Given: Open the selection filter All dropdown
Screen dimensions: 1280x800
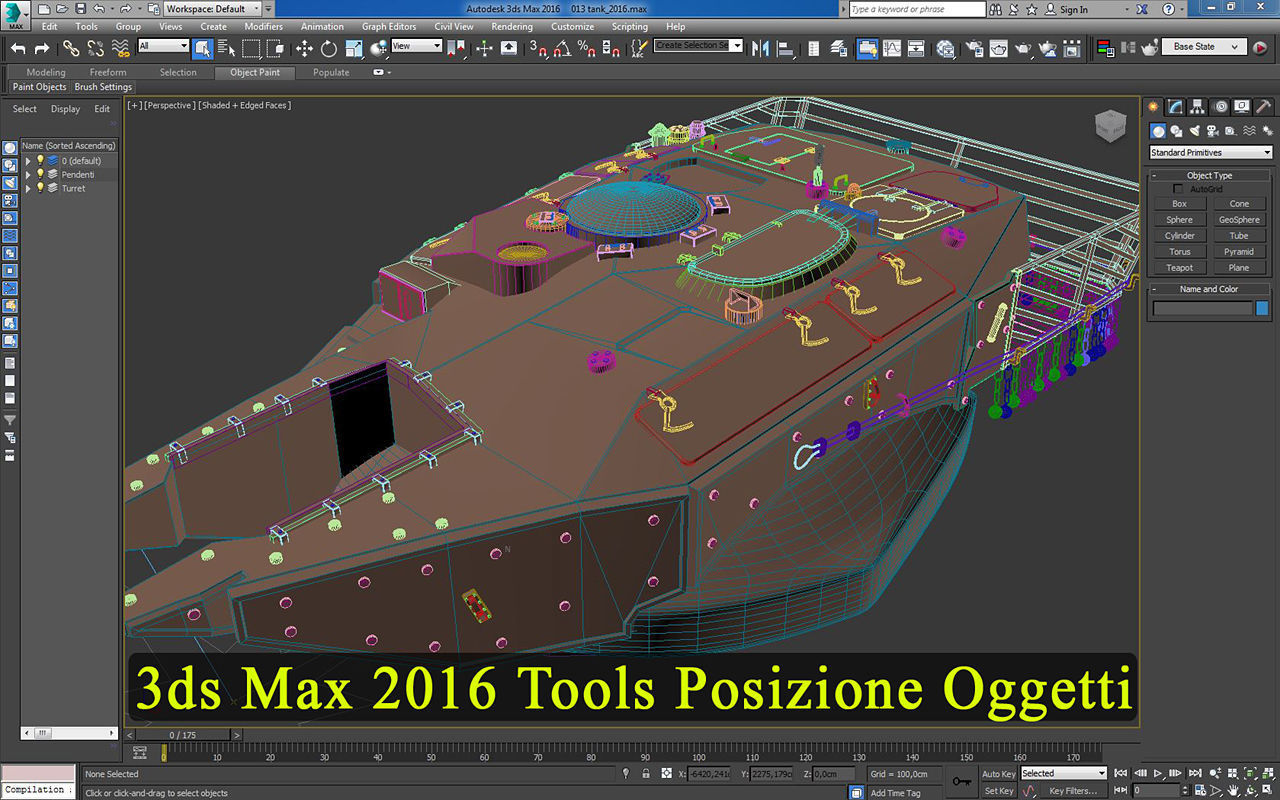Looking at the screenshot, I should 163,46.
